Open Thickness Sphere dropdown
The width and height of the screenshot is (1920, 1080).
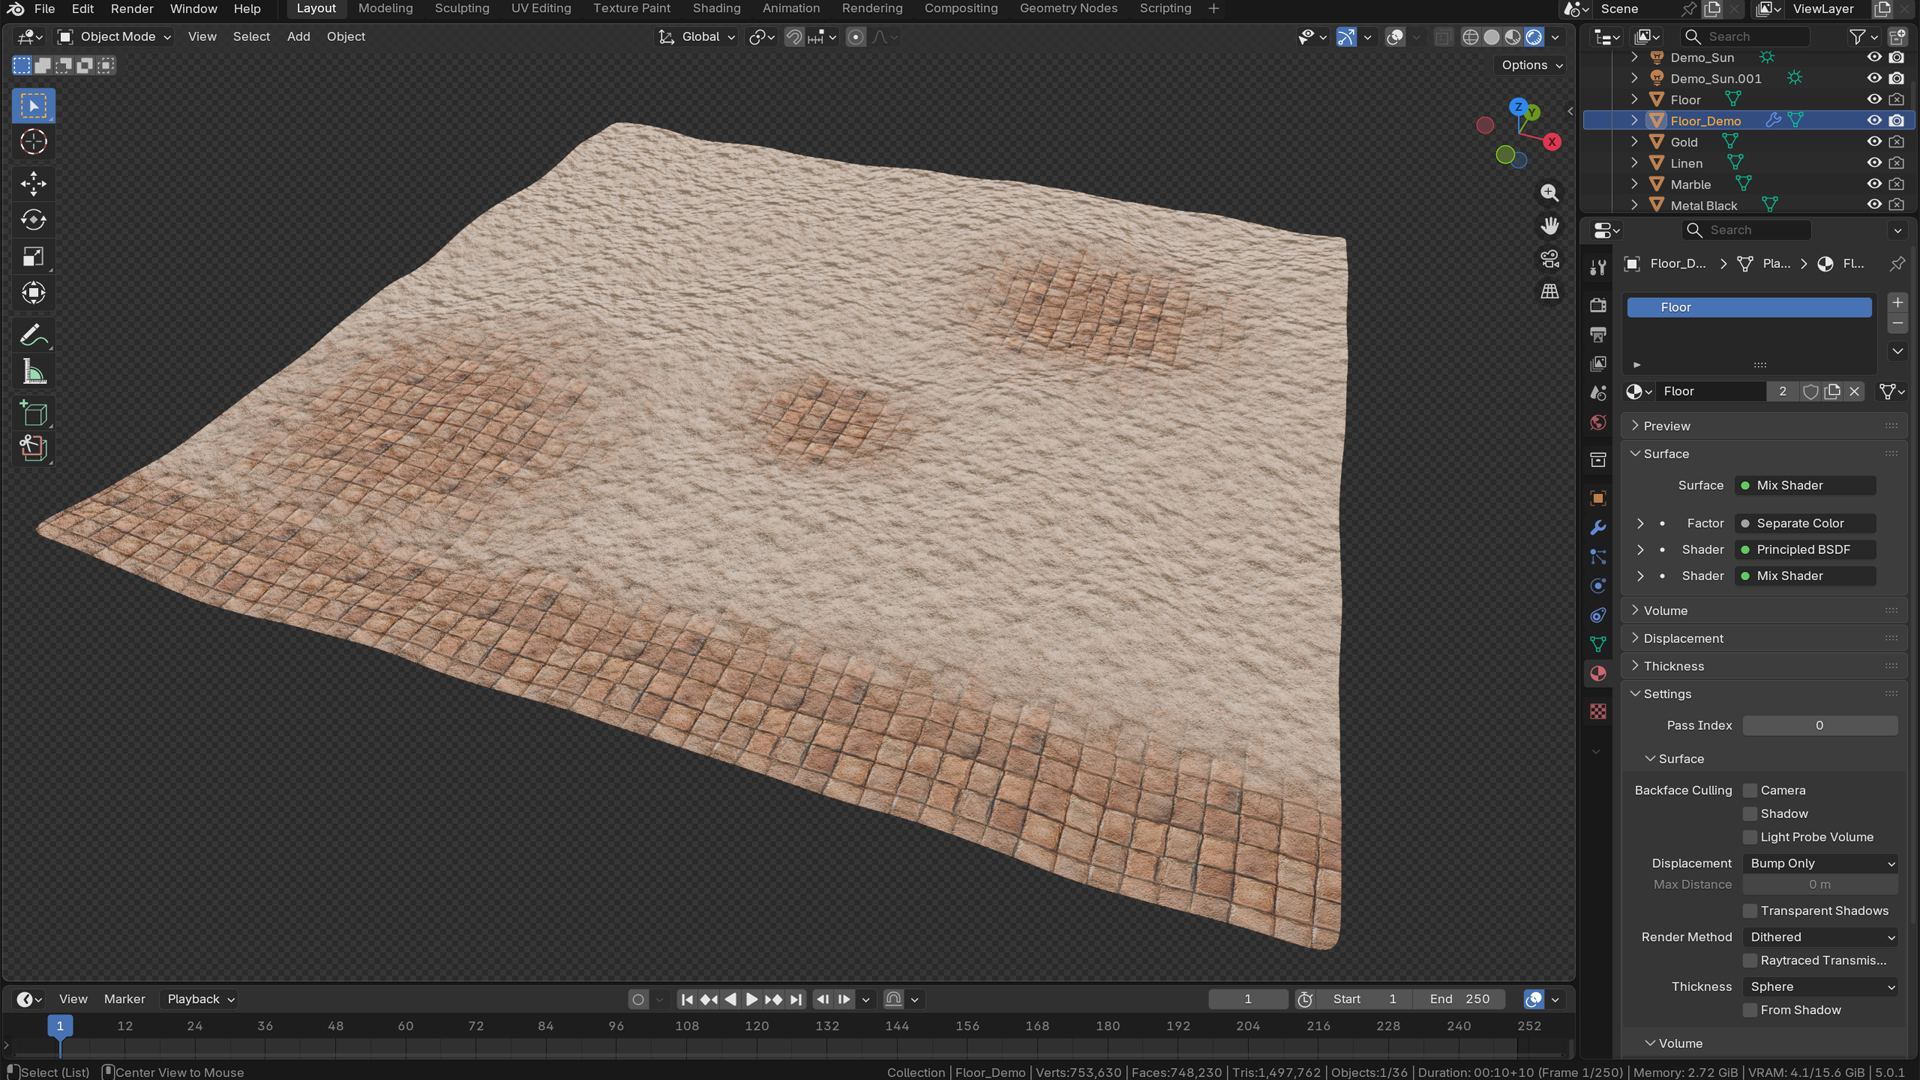pos(1821,987)
